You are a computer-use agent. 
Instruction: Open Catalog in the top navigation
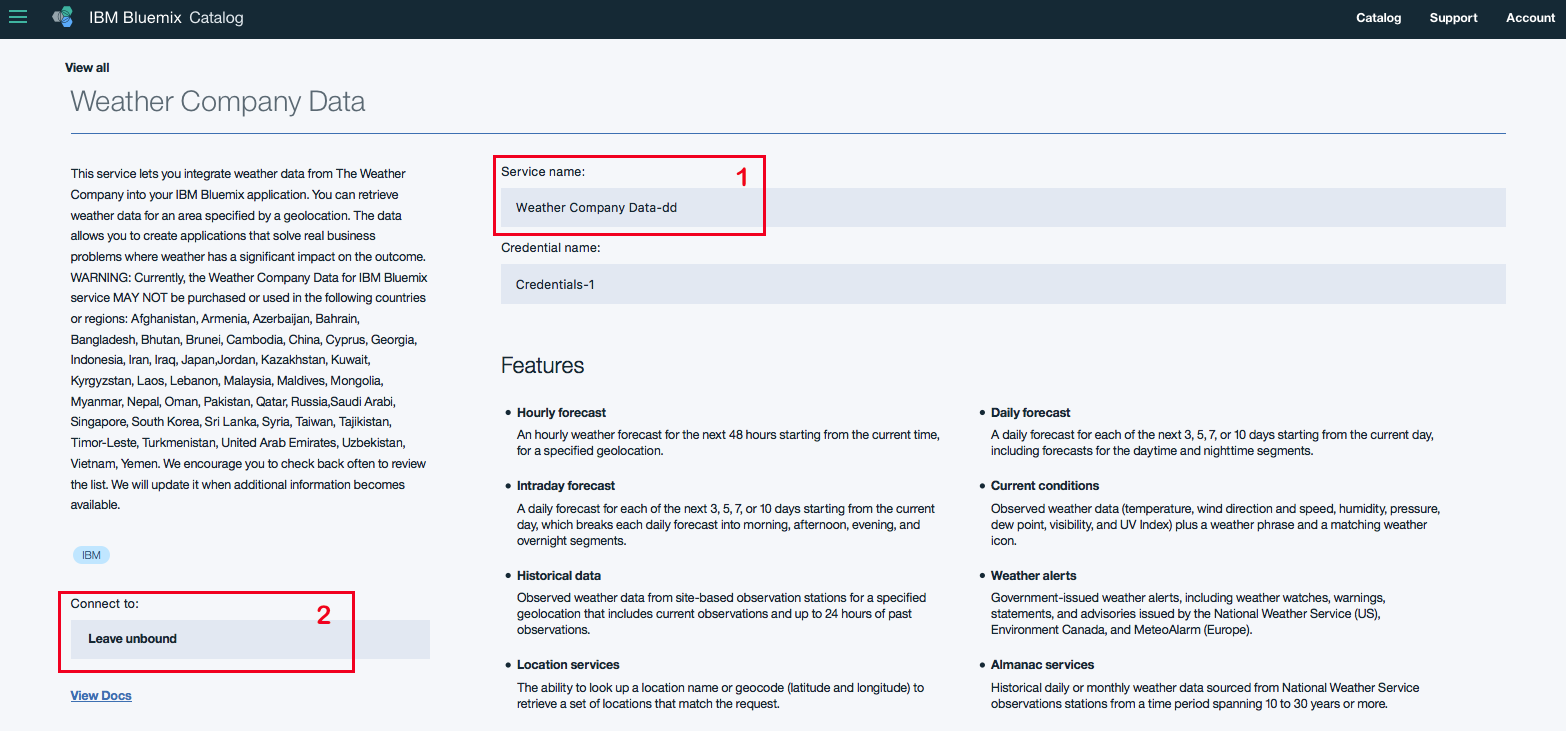(x=1378, y=17)
